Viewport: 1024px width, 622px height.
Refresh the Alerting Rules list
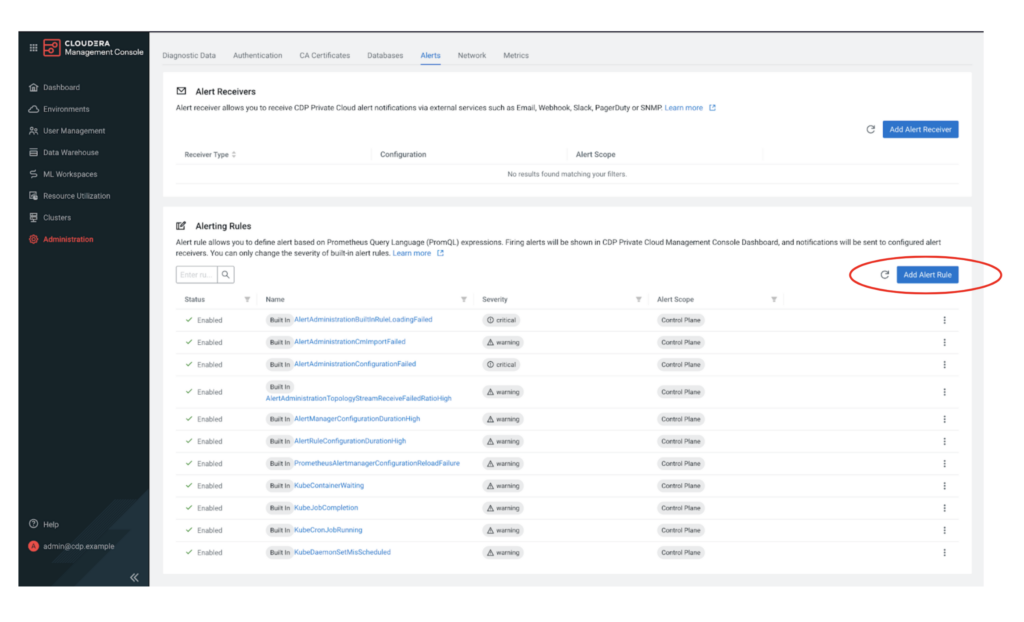click(884, 274)
